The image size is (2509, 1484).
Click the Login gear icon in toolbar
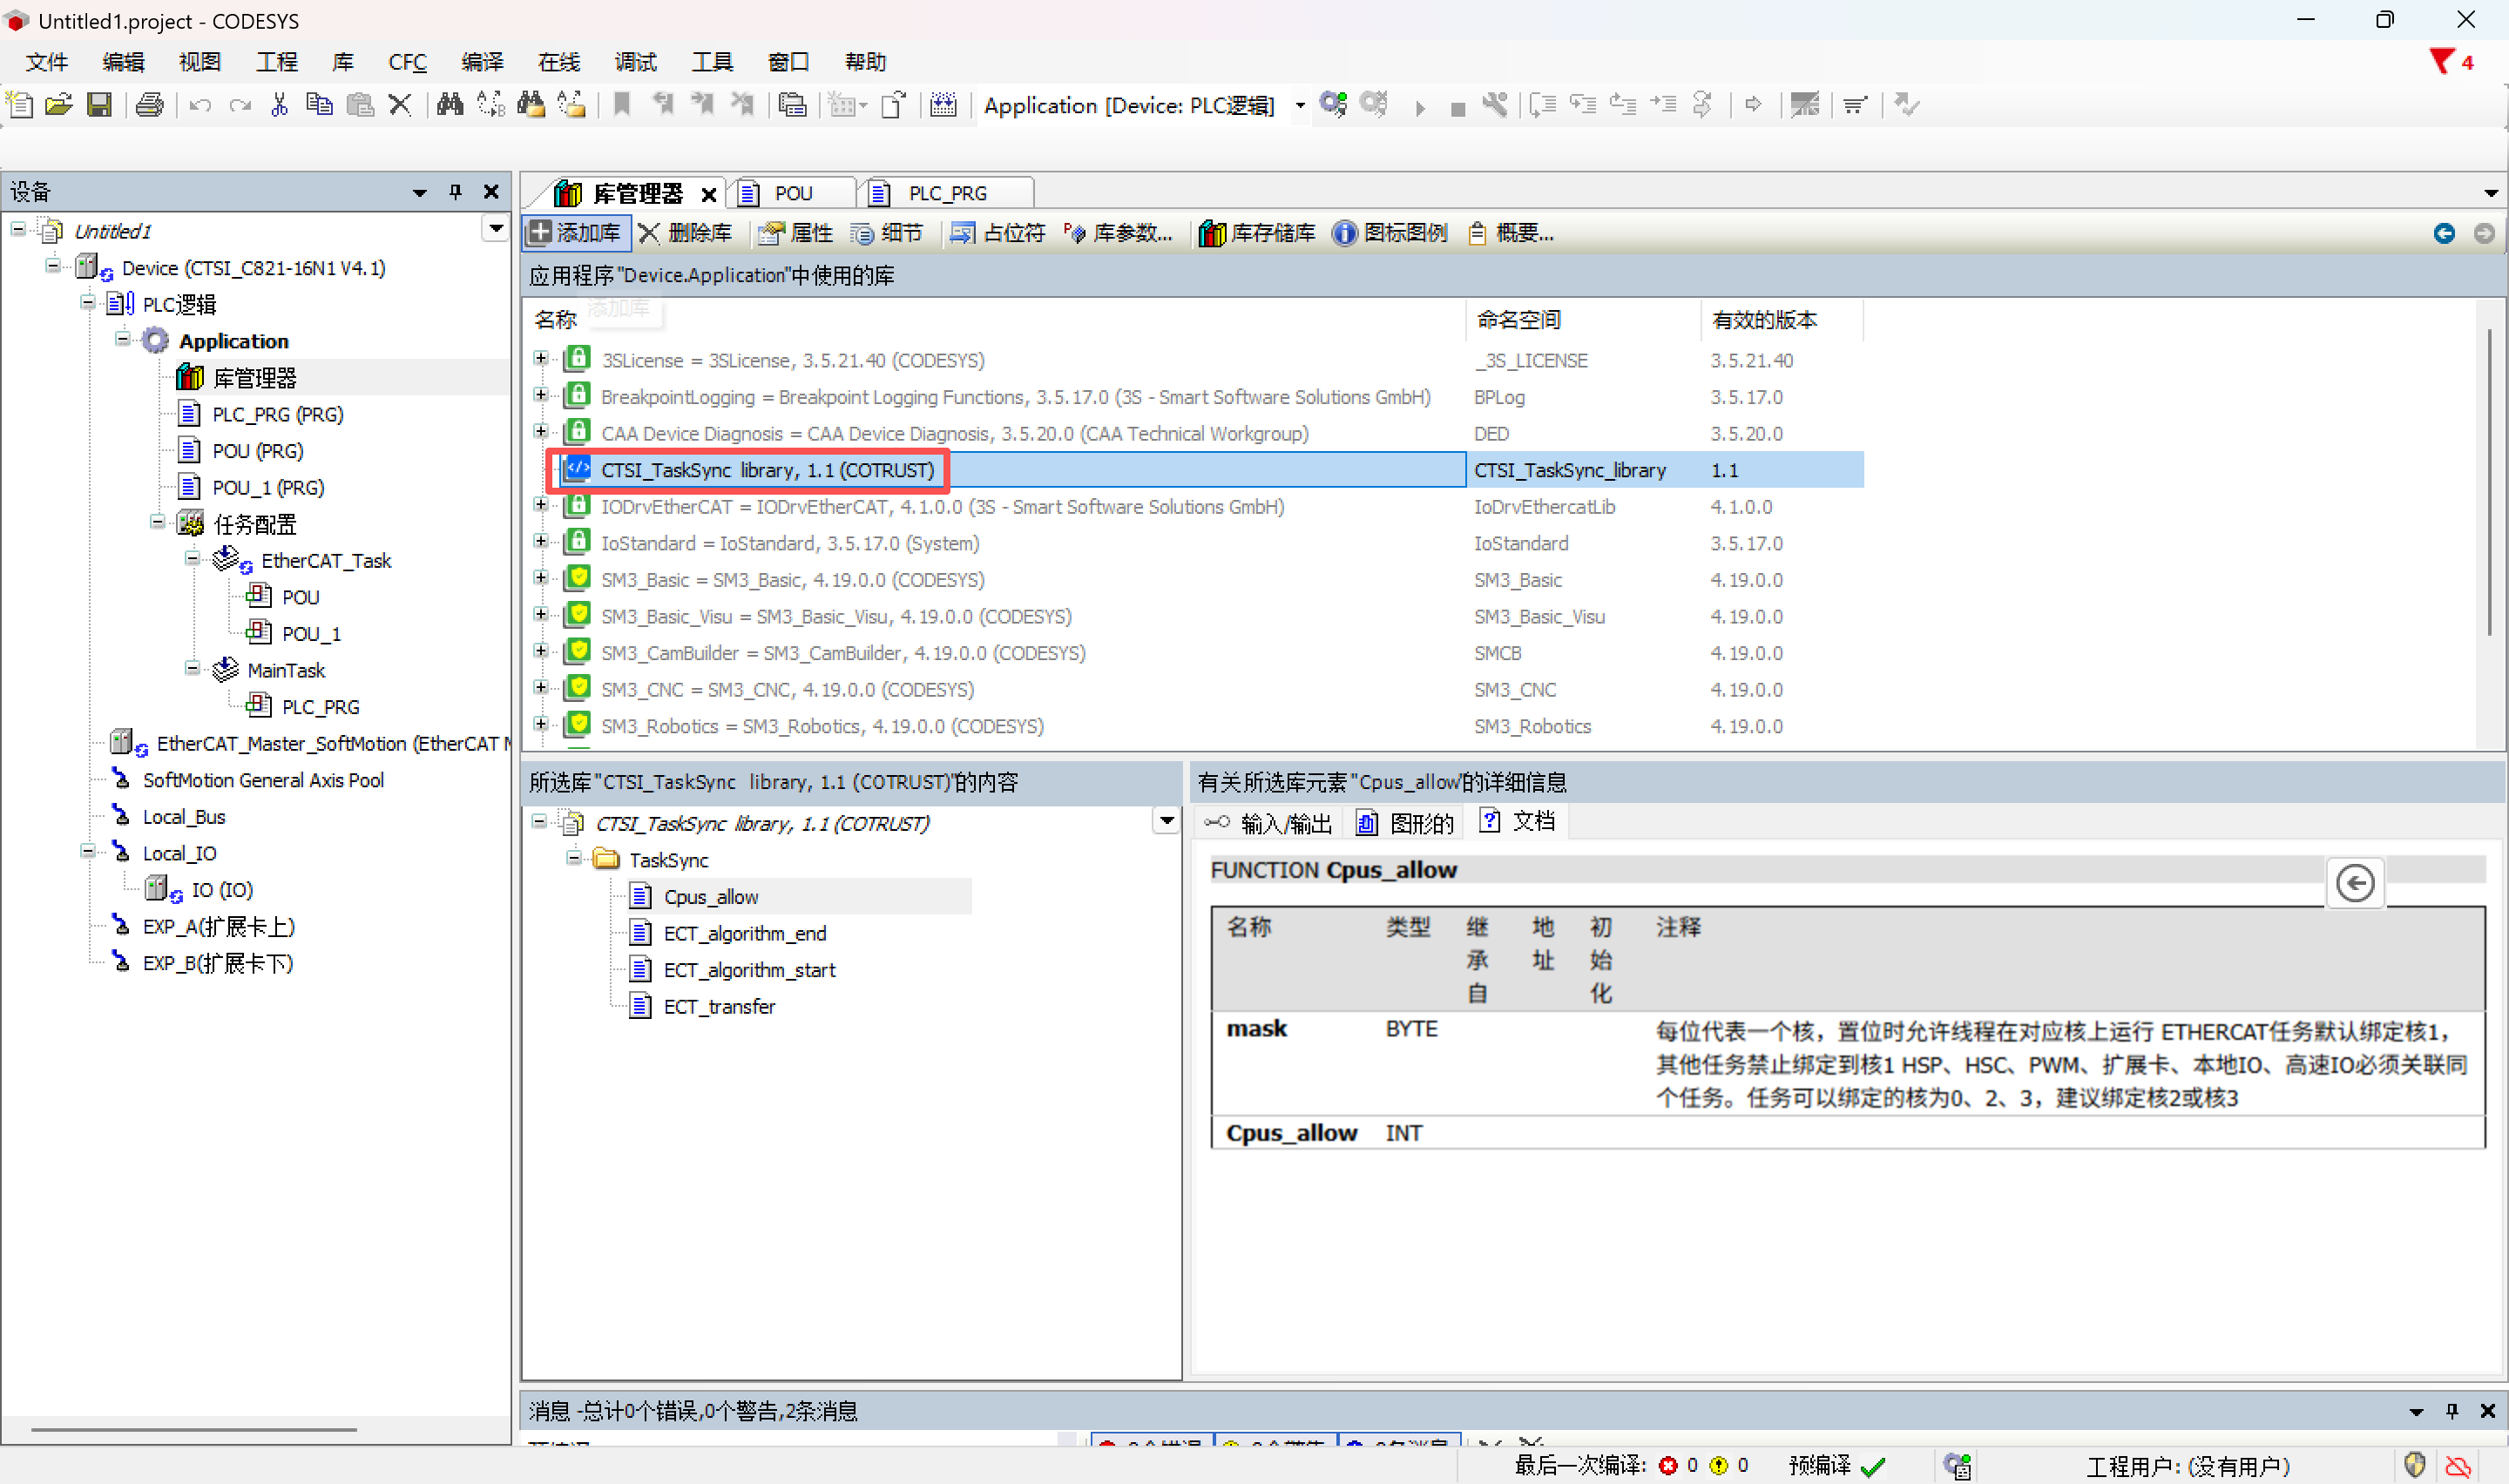tap(1333, 104)
